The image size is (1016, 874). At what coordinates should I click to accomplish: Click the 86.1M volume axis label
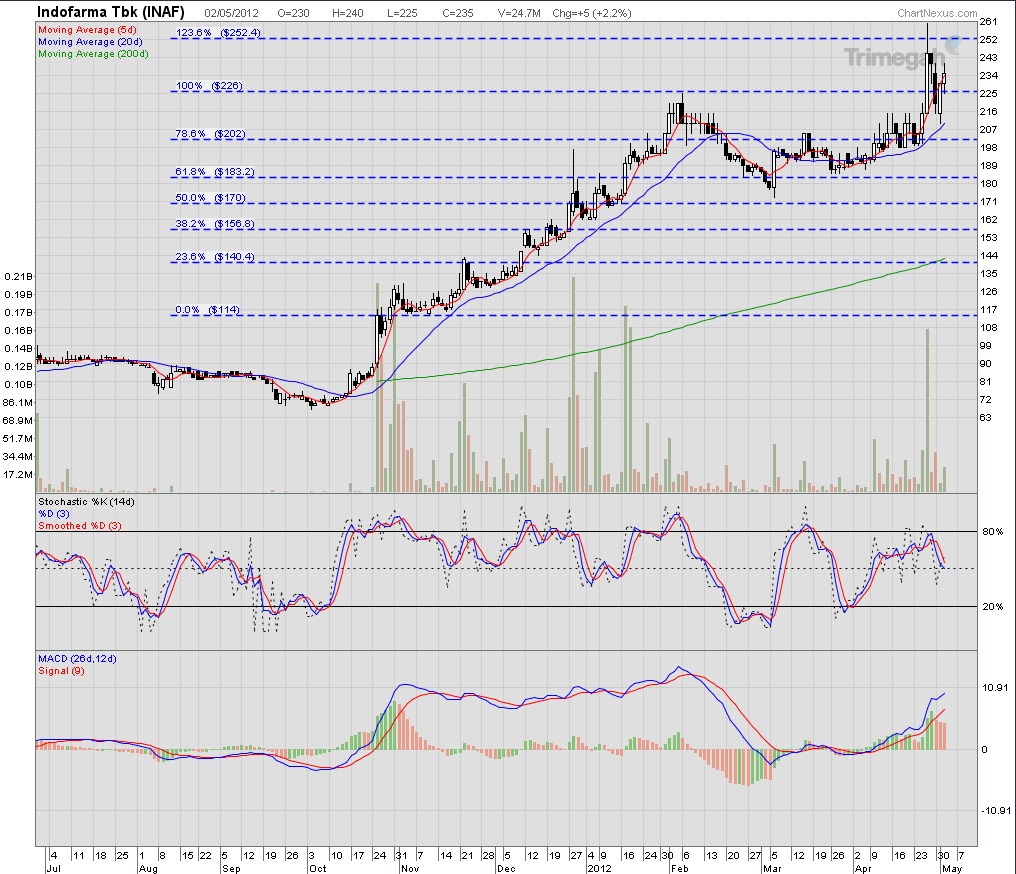18,402
